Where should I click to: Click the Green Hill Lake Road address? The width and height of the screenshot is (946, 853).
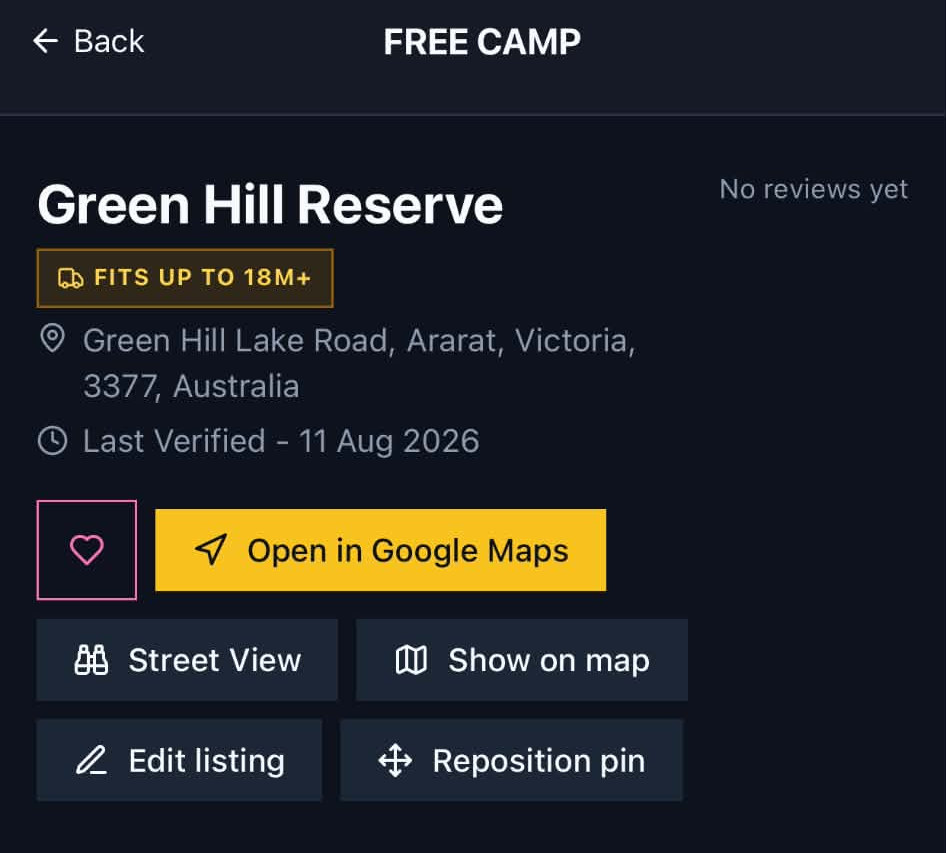360,363
